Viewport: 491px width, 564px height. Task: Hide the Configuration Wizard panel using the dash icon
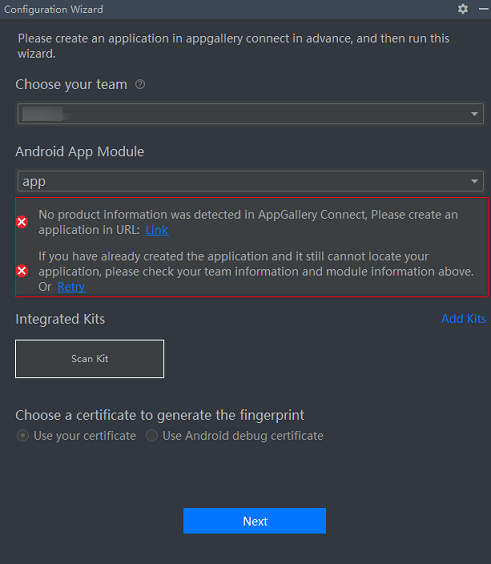pyautogui.click(x=484, y=9)
